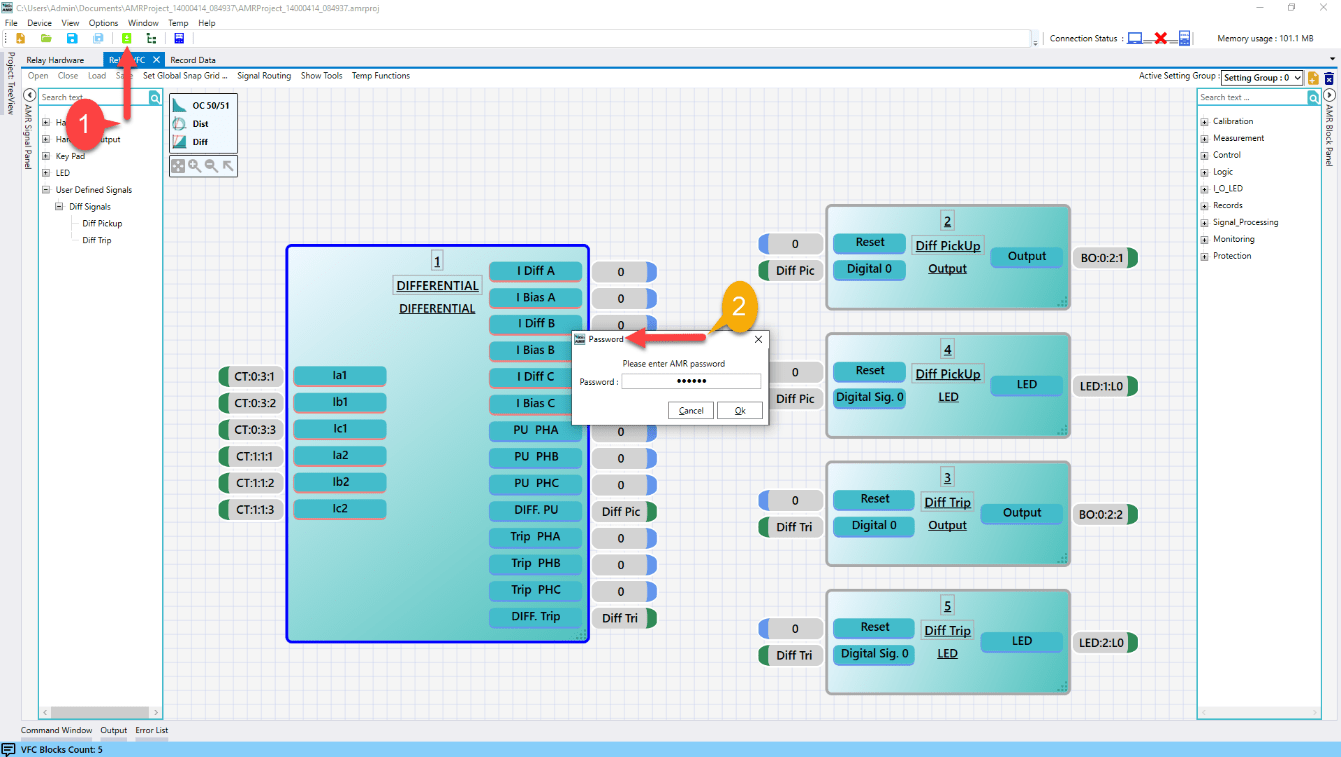Click the new project toolbar icon
Screen dimensions: 1341x757
click(x=20, y=38)
